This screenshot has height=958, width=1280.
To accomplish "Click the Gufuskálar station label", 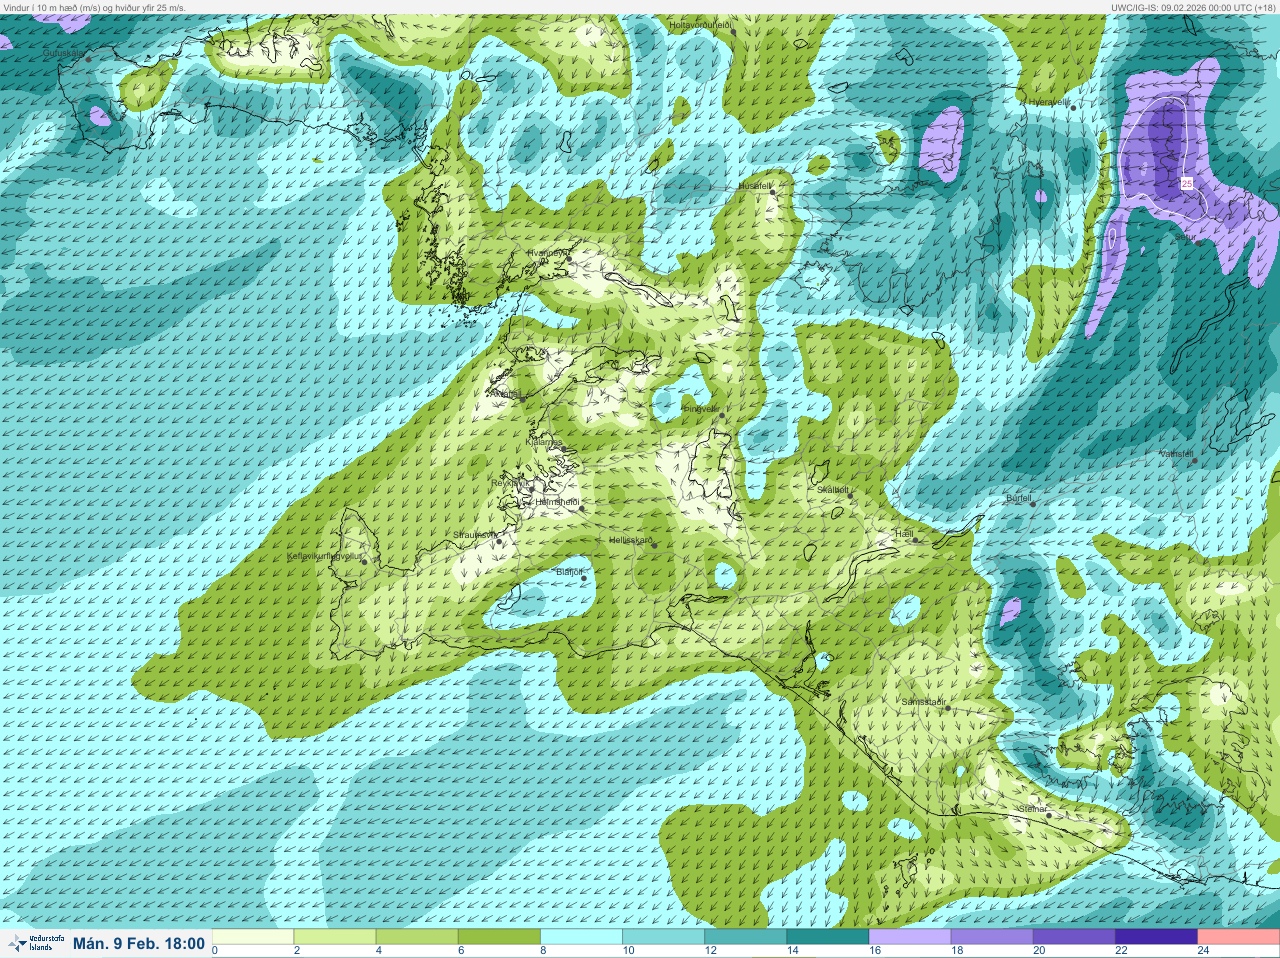I will tap(63, 52).
